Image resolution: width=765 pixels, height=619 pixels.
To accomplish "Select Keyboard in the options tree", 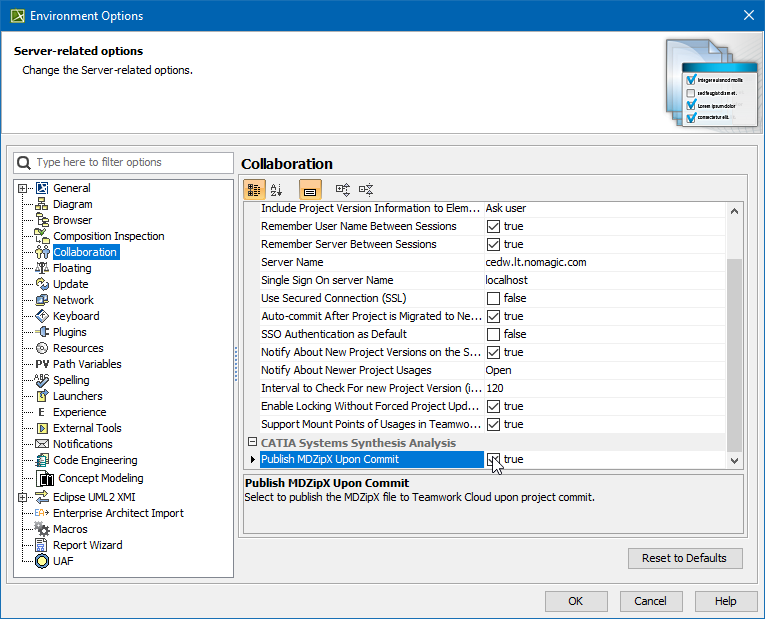I will click(76, 316).
